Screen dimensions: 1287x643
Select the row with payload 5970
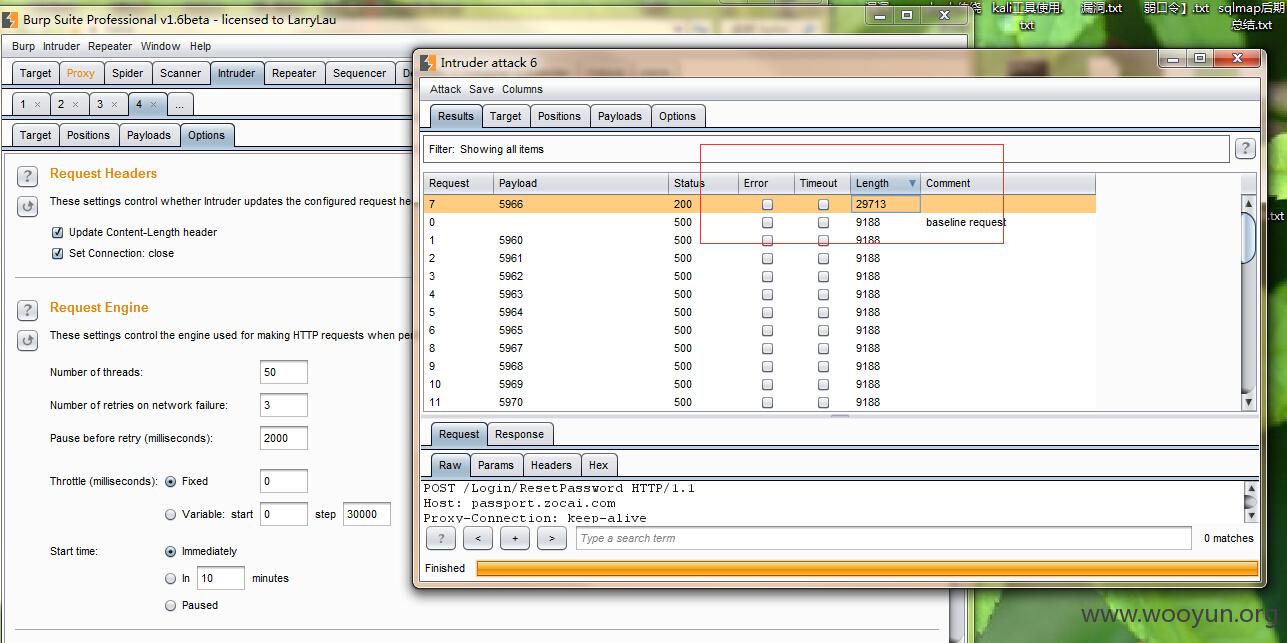(759, 402)
